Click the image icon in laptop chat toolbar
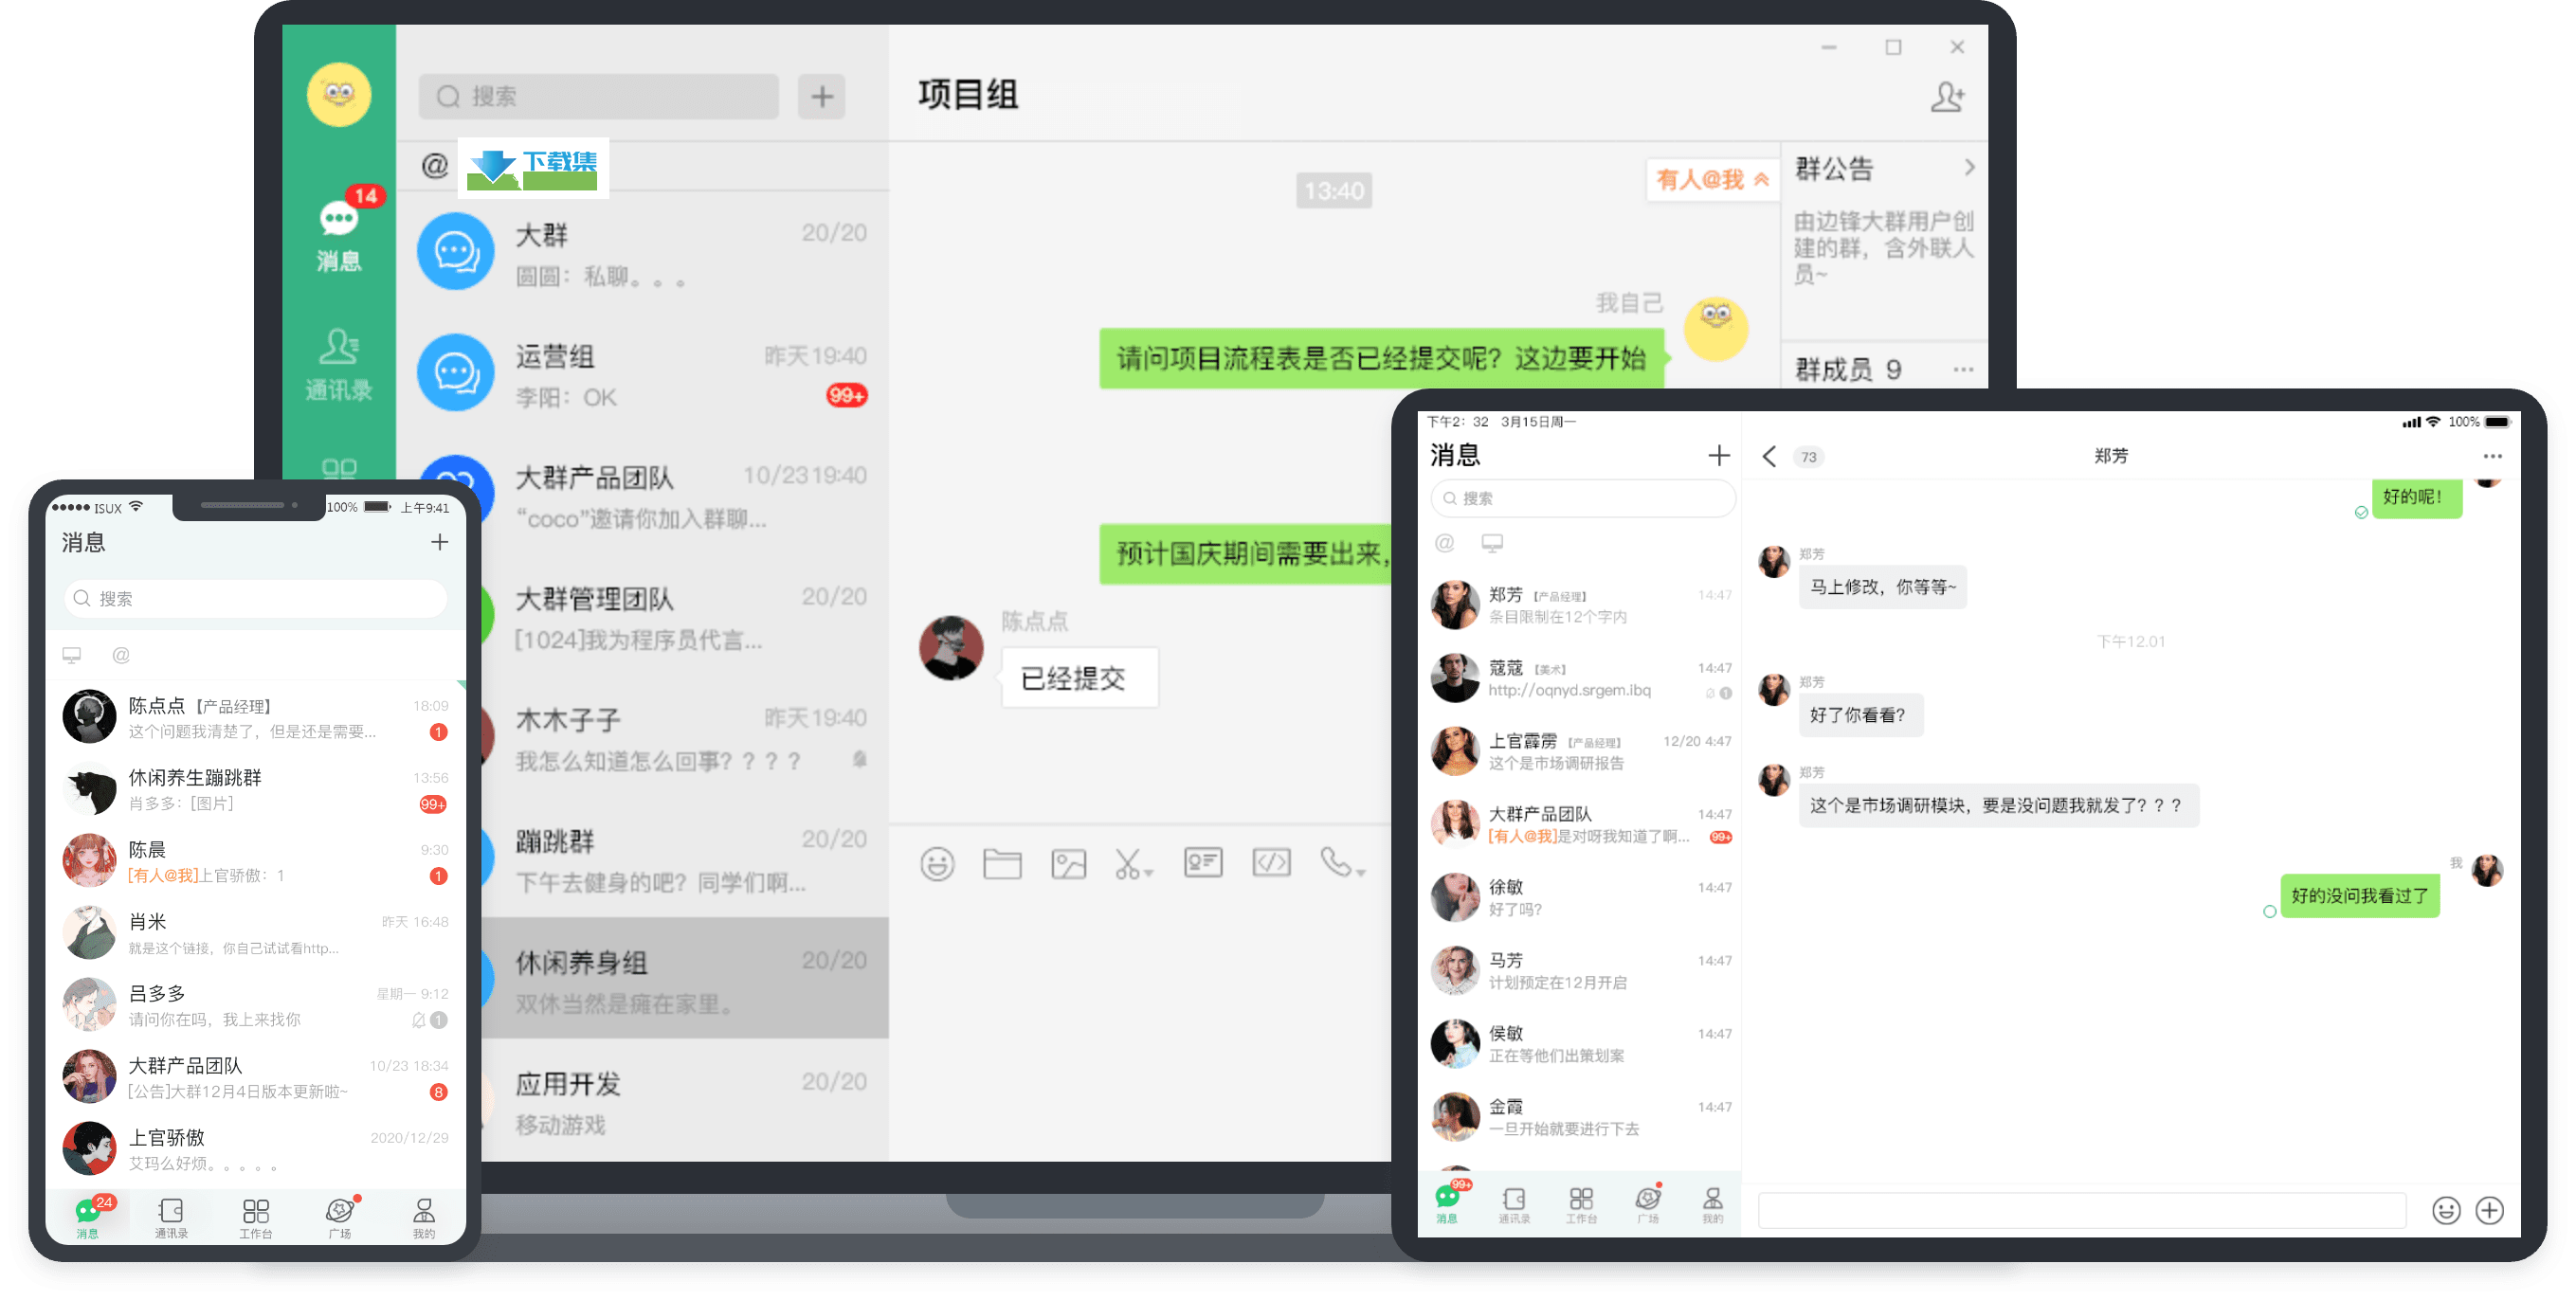 [1068, 863]
